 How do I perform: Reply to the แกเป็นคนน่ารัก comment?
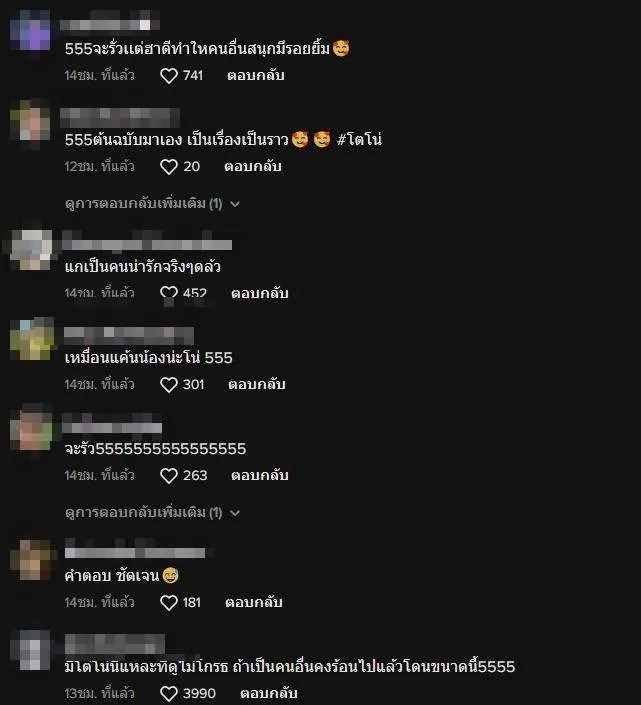[x=260, y=293]
